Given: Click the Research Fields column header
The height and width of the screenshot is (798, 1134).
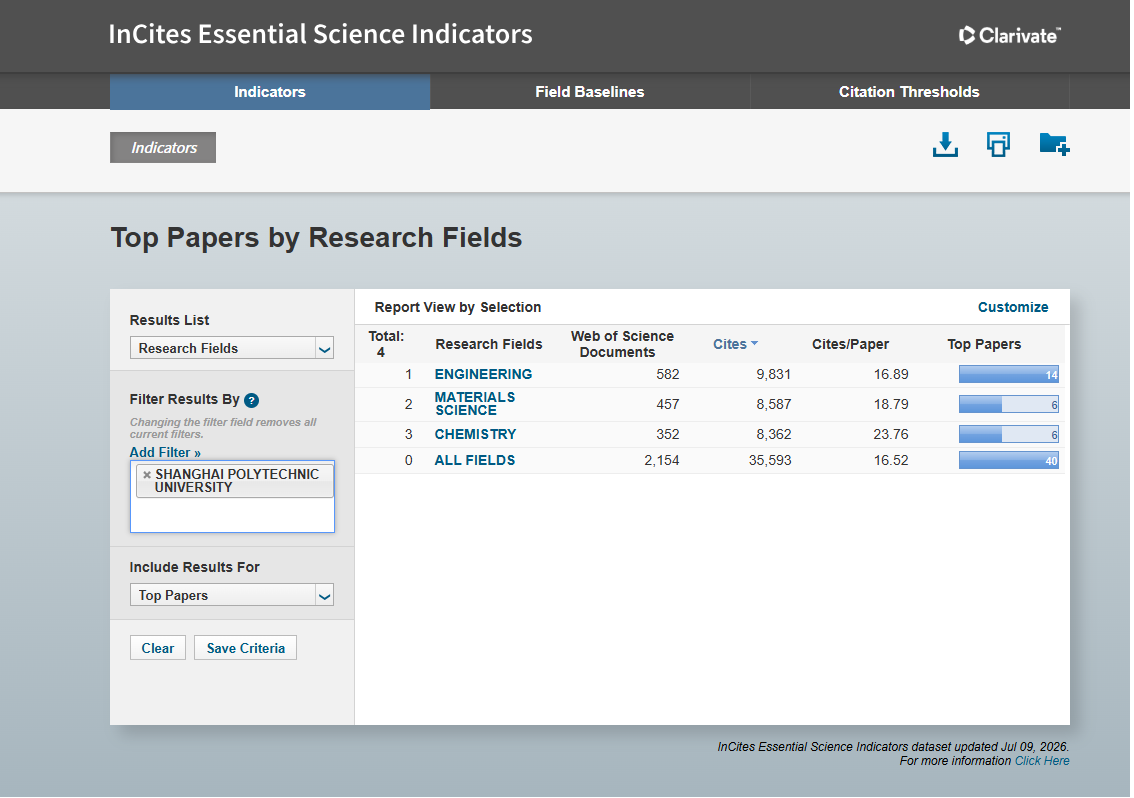Looking at the screenshot, I should click(x=489, y=344).
